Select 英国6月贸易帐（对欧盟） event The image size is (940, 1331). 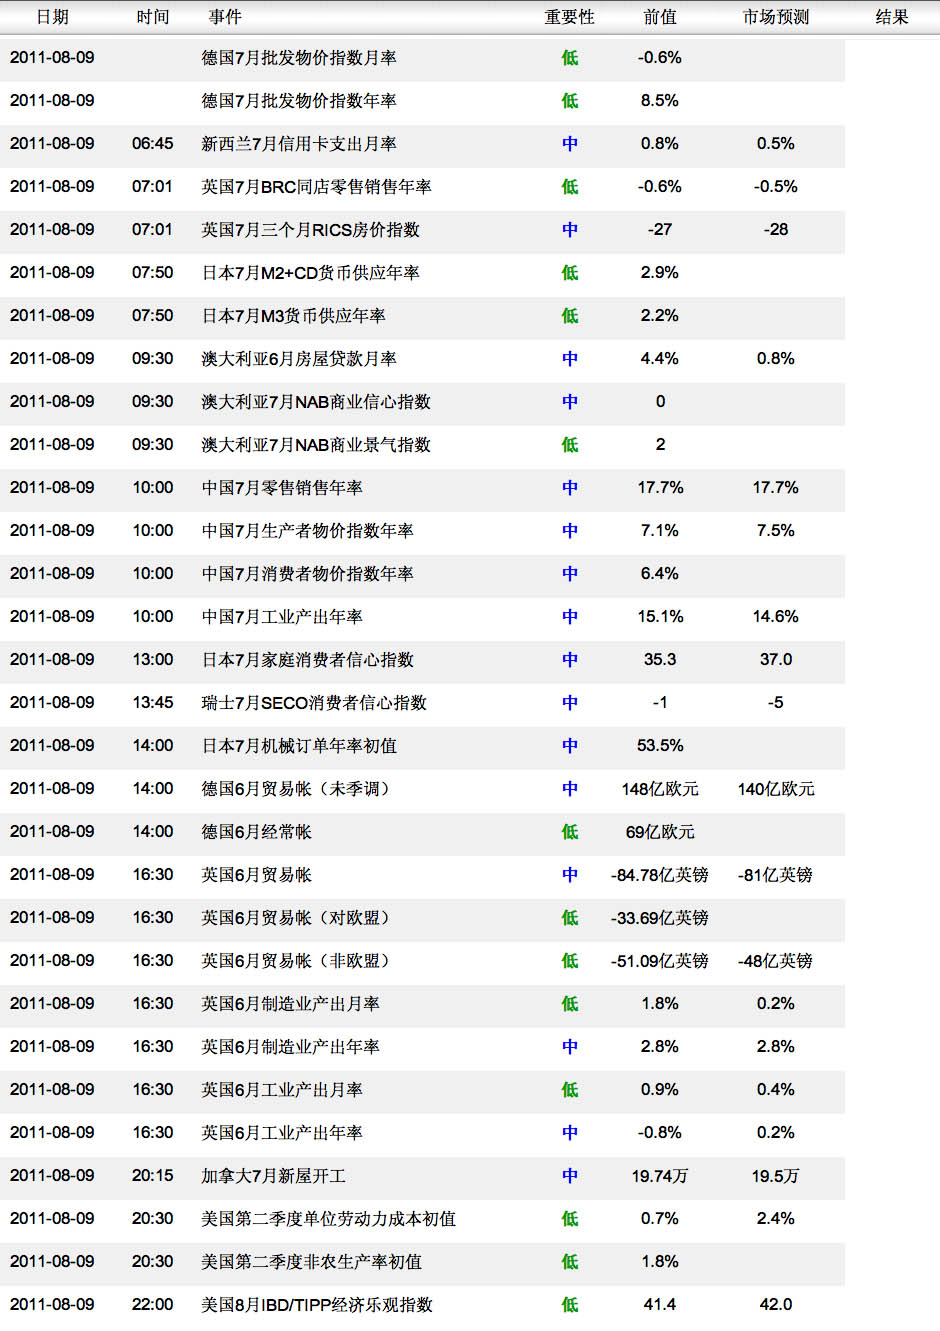(x=299, y=918)
